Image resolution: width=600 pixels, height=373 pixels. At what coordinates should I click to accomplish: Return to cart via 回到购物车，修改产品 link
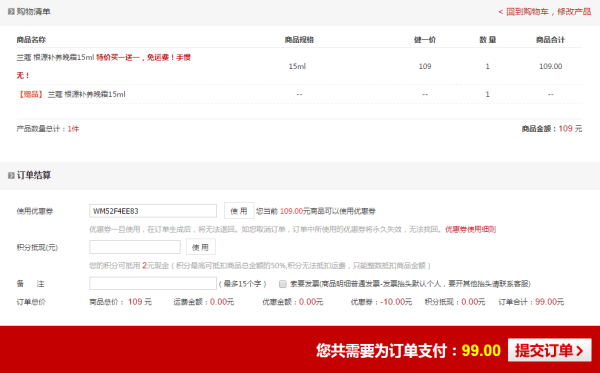[545, 12]
